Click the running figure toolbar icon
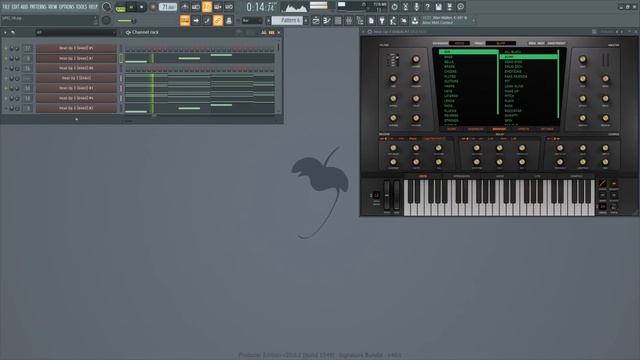Viewport: 640px width, 360px height. [x=393, y=20]
